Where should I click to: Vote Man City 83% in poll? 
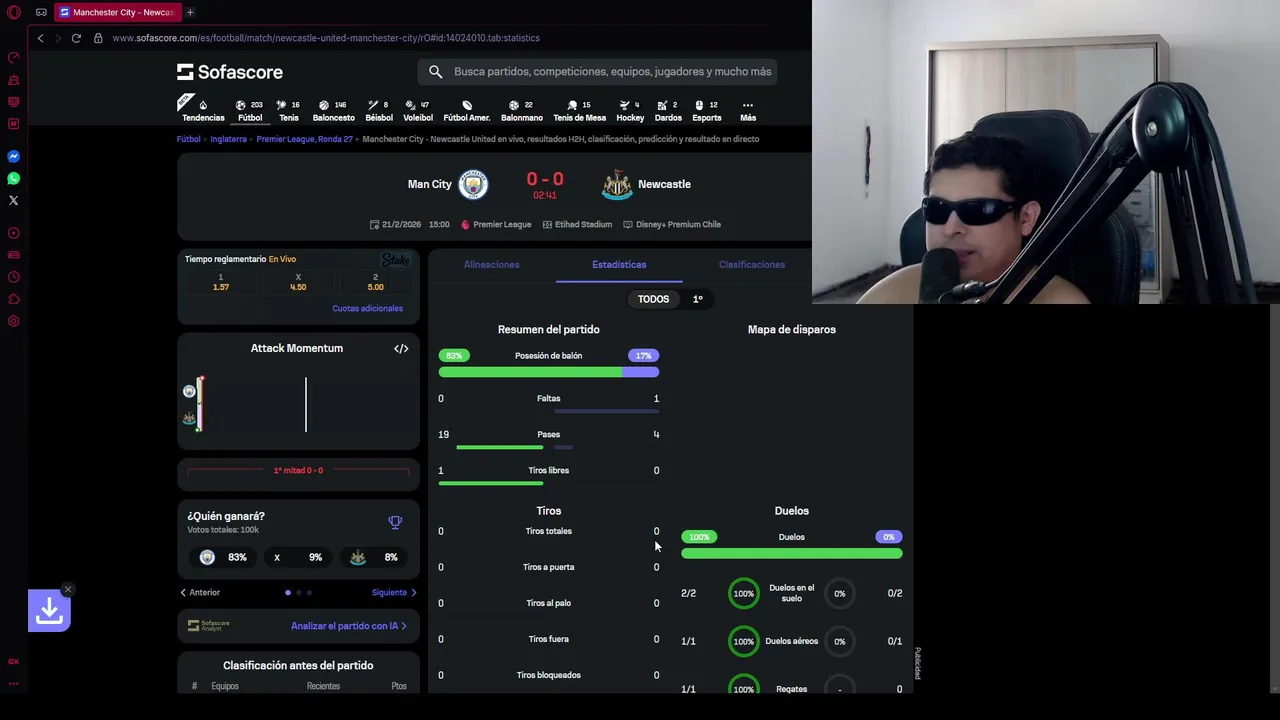224,557
